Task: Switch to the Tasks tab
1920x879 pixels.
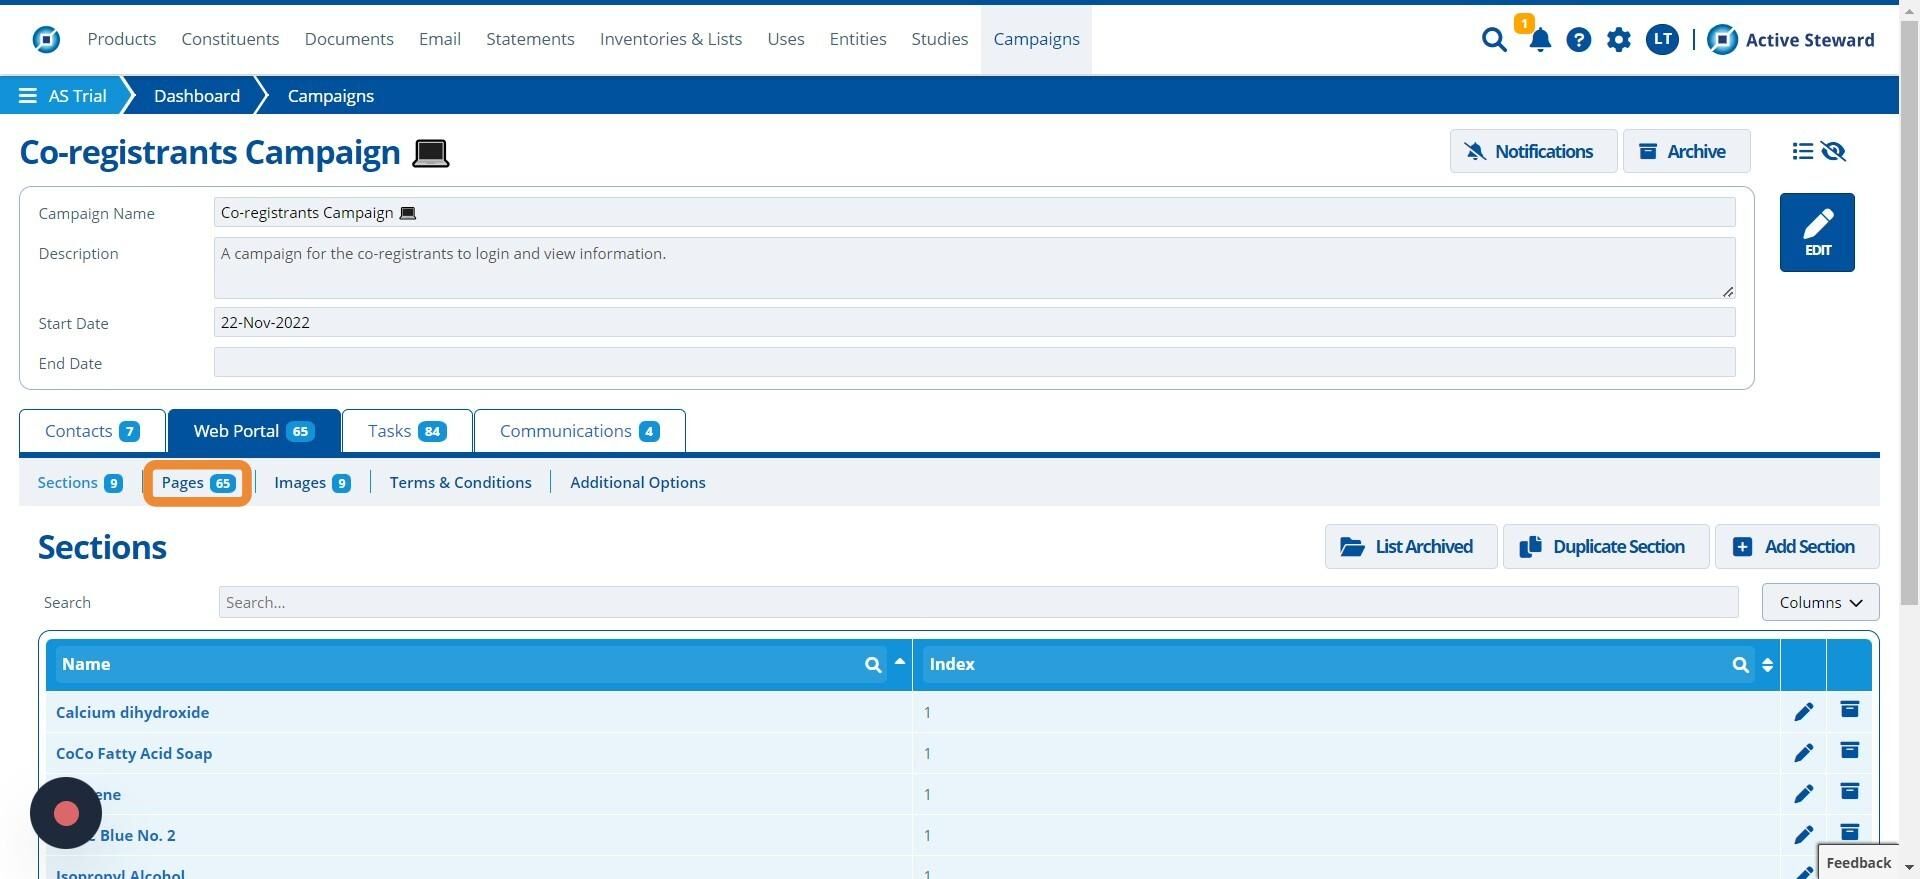Action: (407, 431)
